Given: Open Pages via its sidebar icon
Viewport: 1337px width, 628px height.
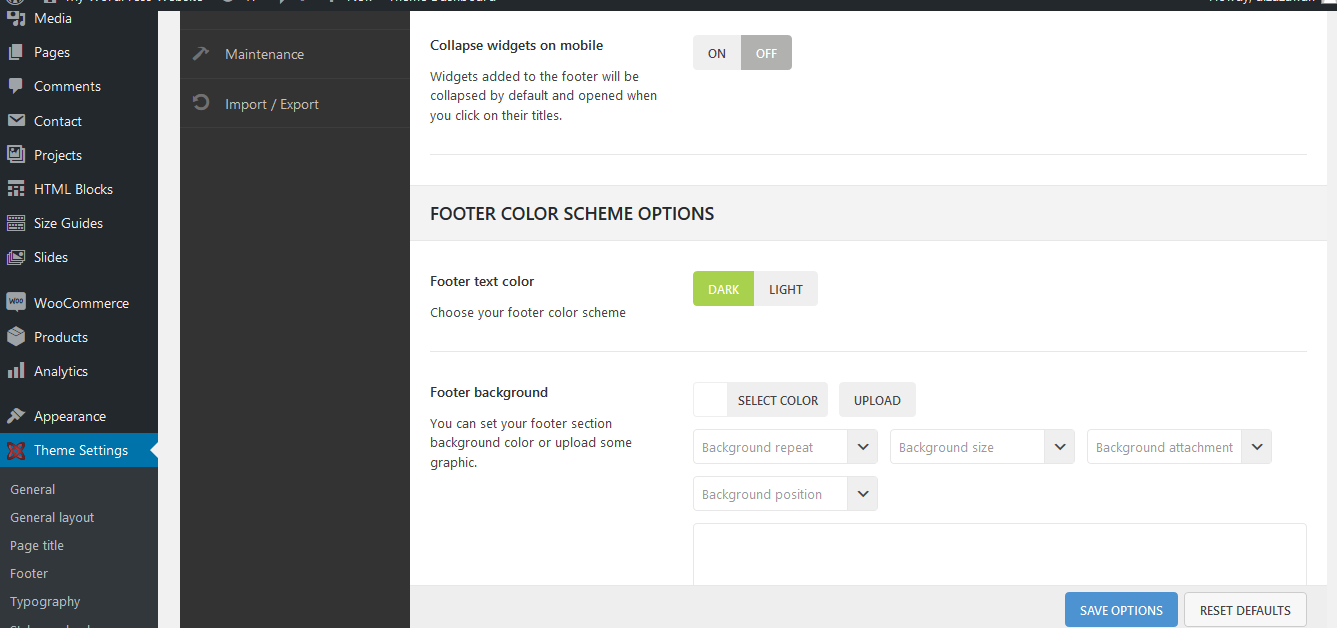Looking at the screenshot, I should pos(15,52).
